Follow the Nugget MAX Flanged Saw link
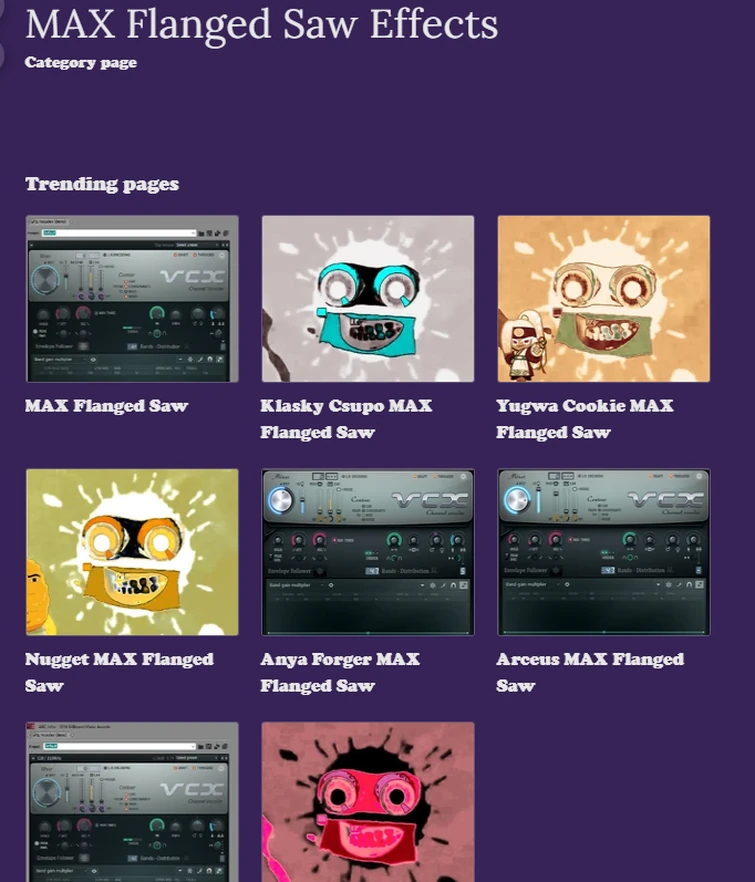The height and width of the screenshot is (882, 755). pyautogui.click(x=119, y=672)
